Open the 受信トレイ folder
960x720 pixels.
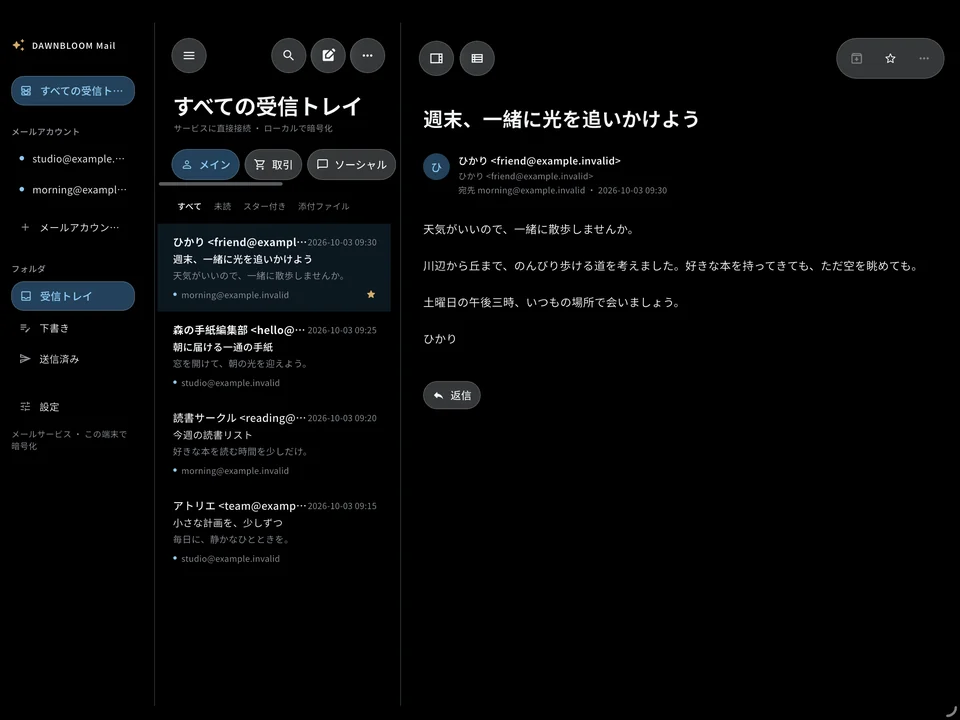73,296
